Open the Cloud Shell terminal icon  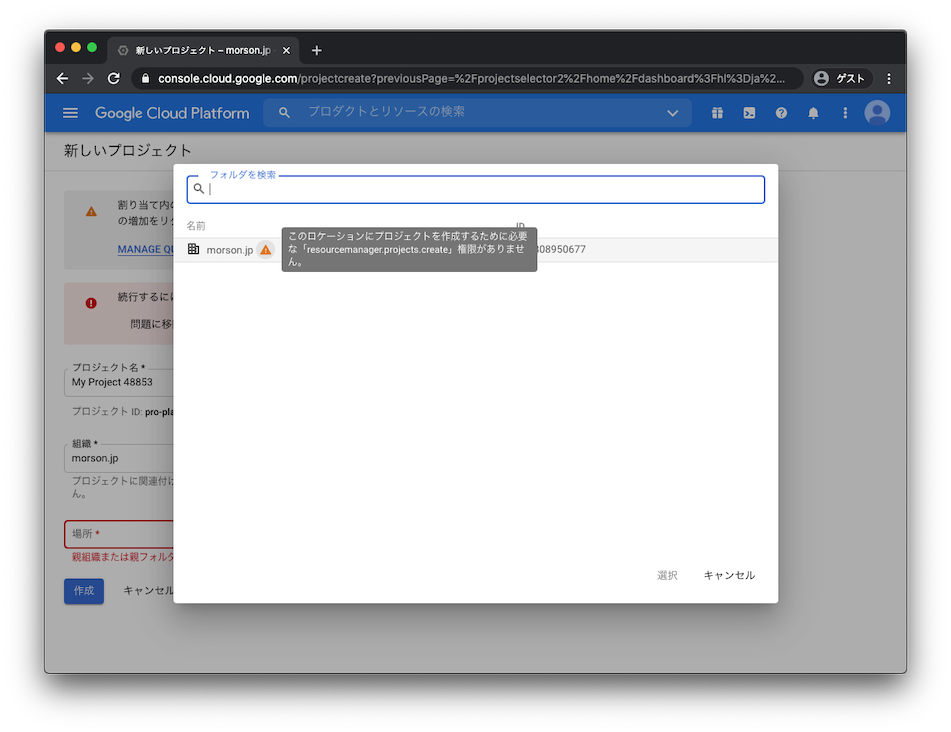point(749,113)
